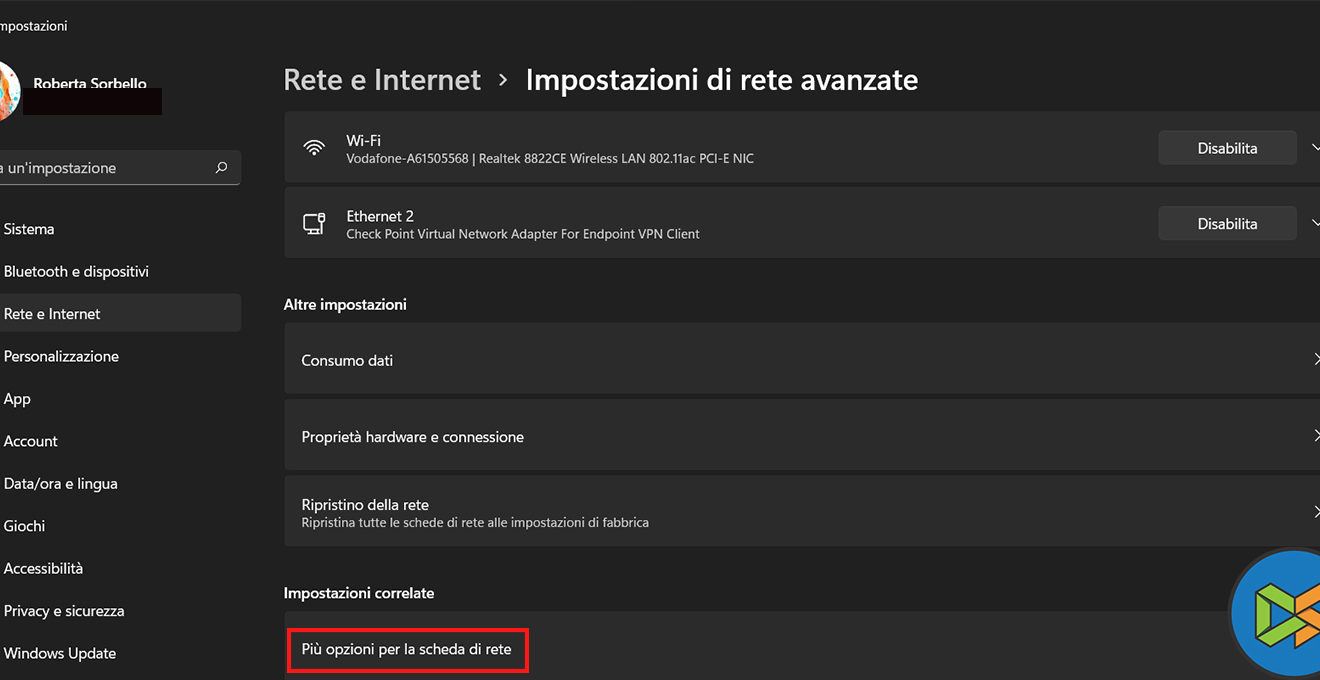Open Più opzioni per la scheda di rete

pyautogui.click(x=407, y=650)
